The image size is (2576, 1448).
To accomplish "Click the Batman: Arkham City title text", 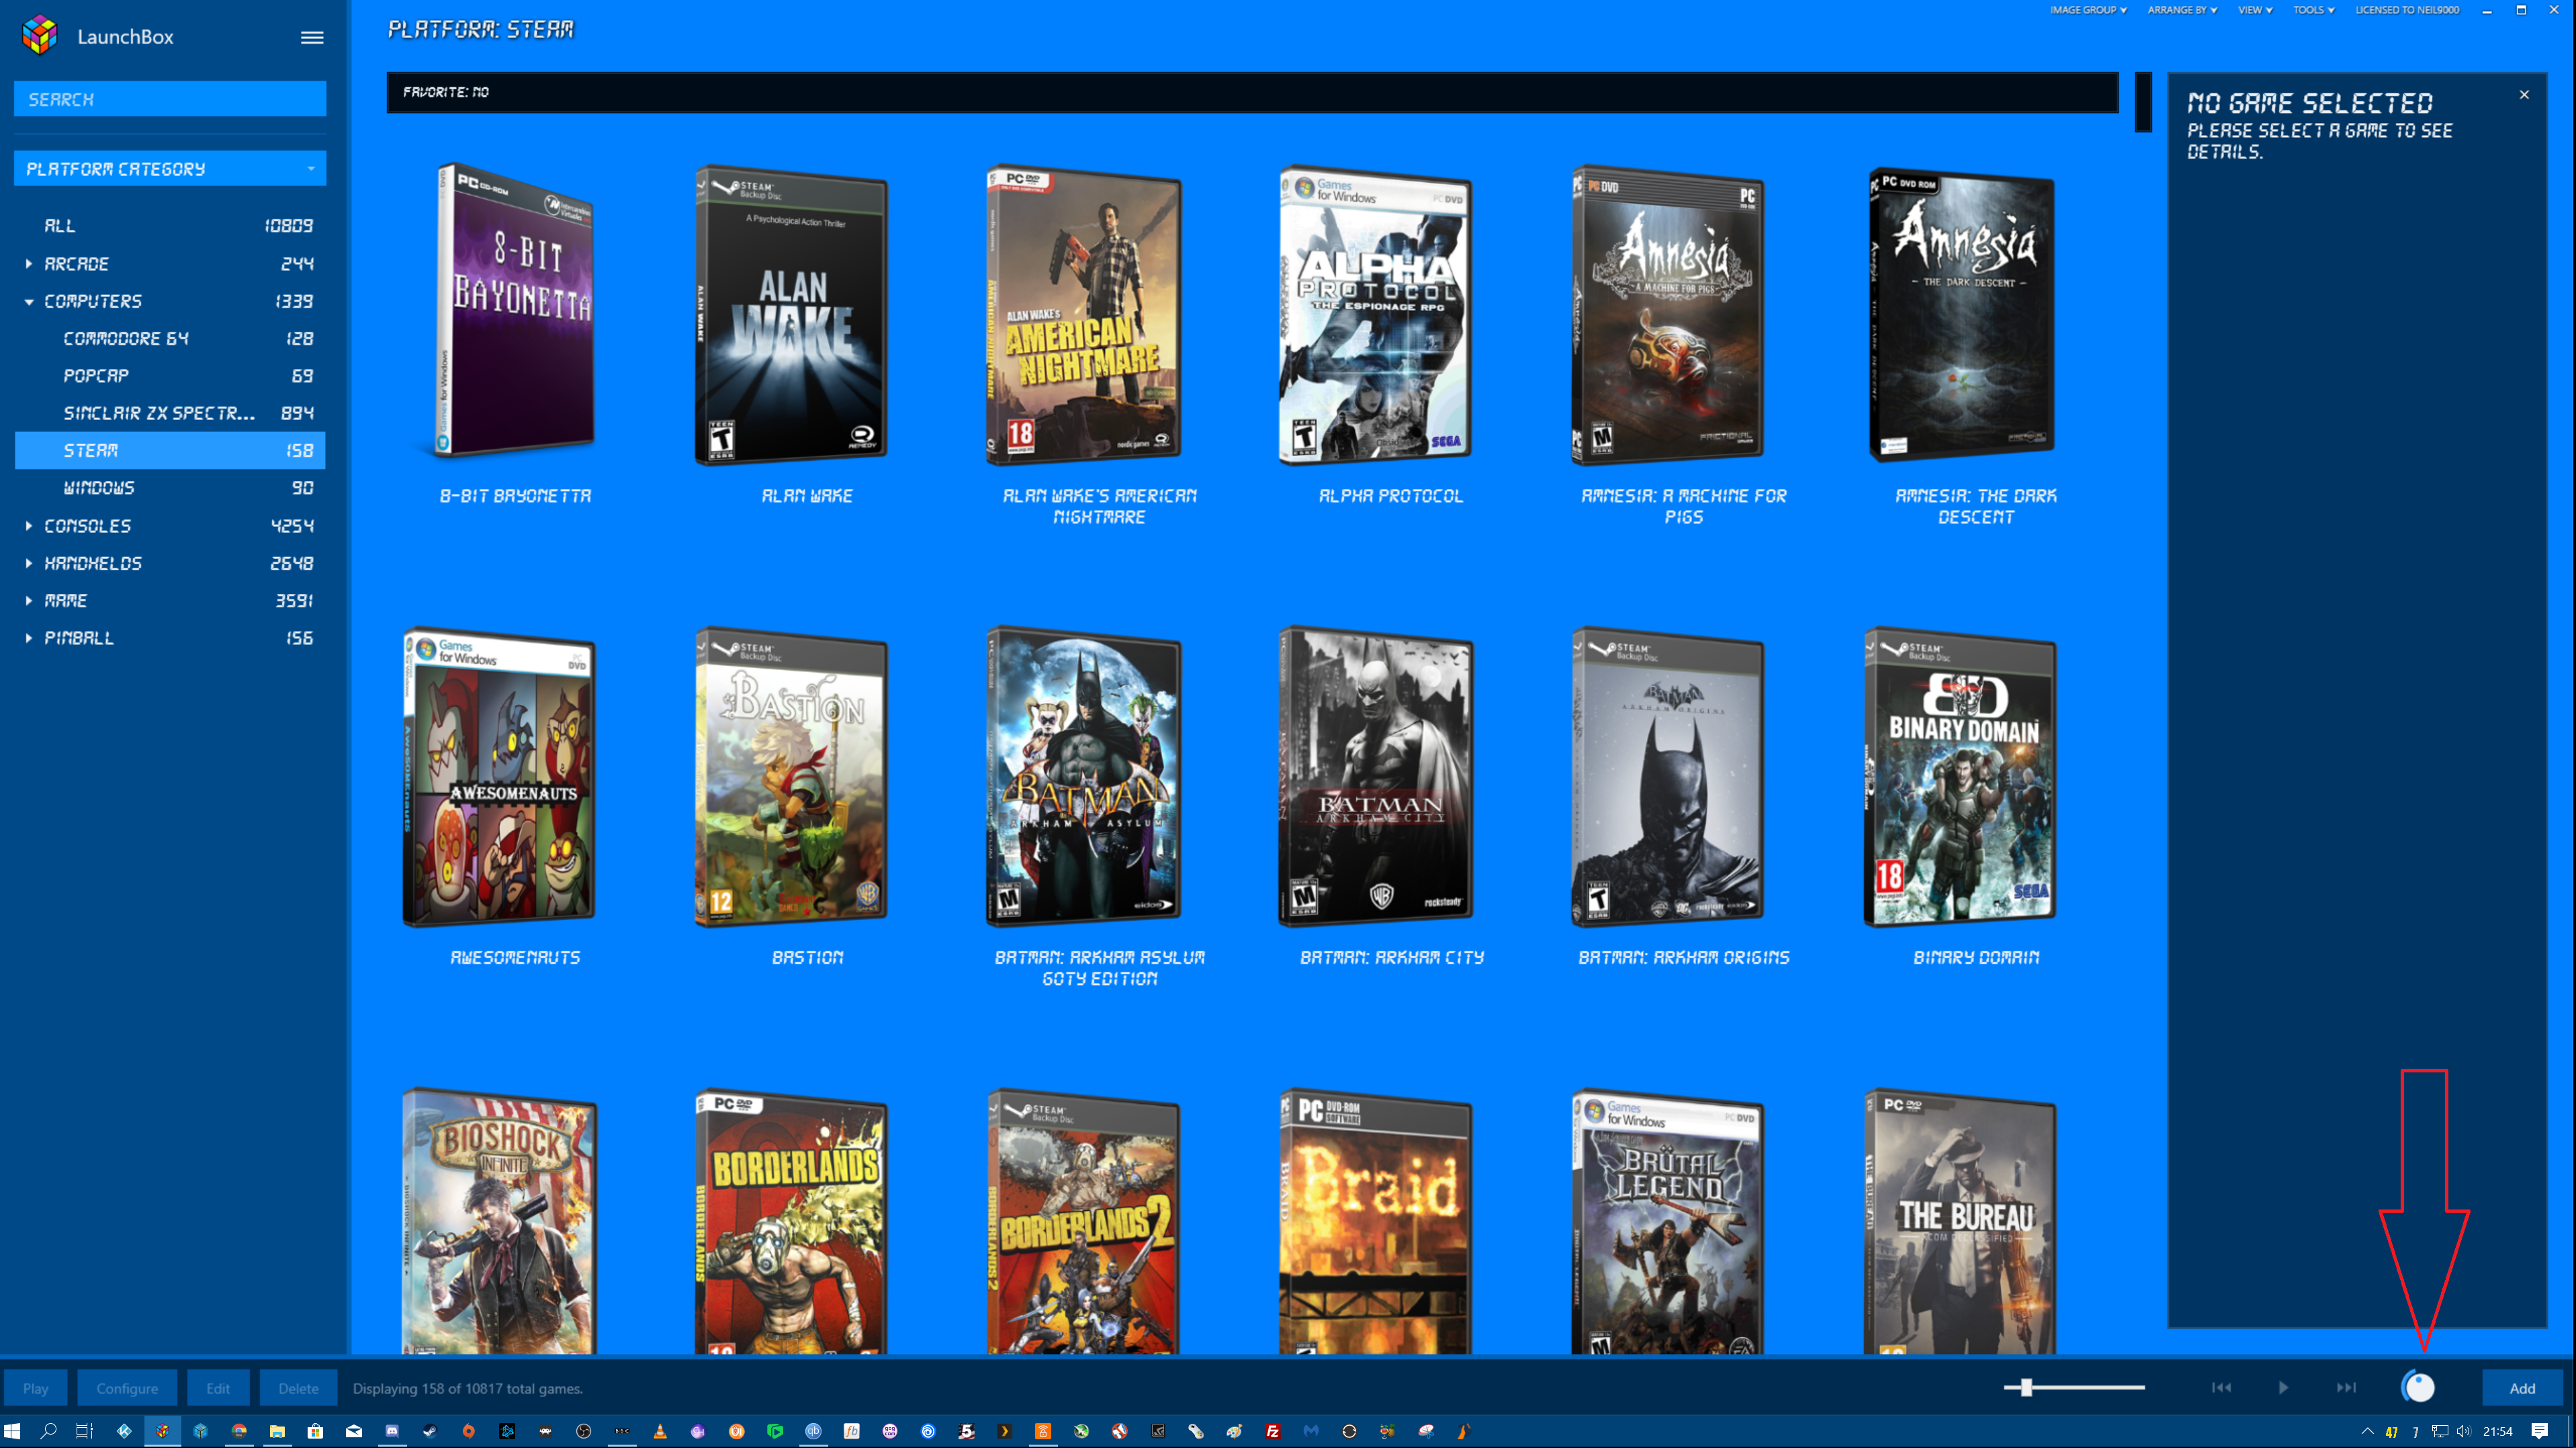I will pyautogui.click(x=1391, y=958).
